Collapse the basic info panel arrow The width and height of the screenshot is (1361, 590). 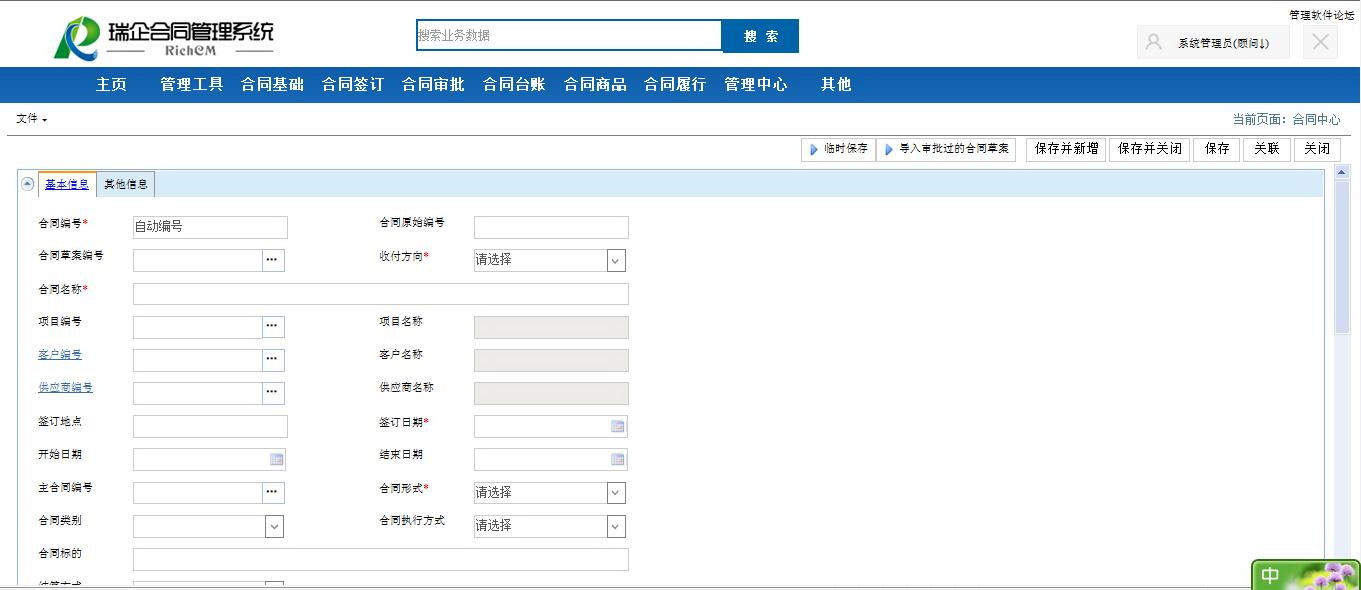[28, 184]
